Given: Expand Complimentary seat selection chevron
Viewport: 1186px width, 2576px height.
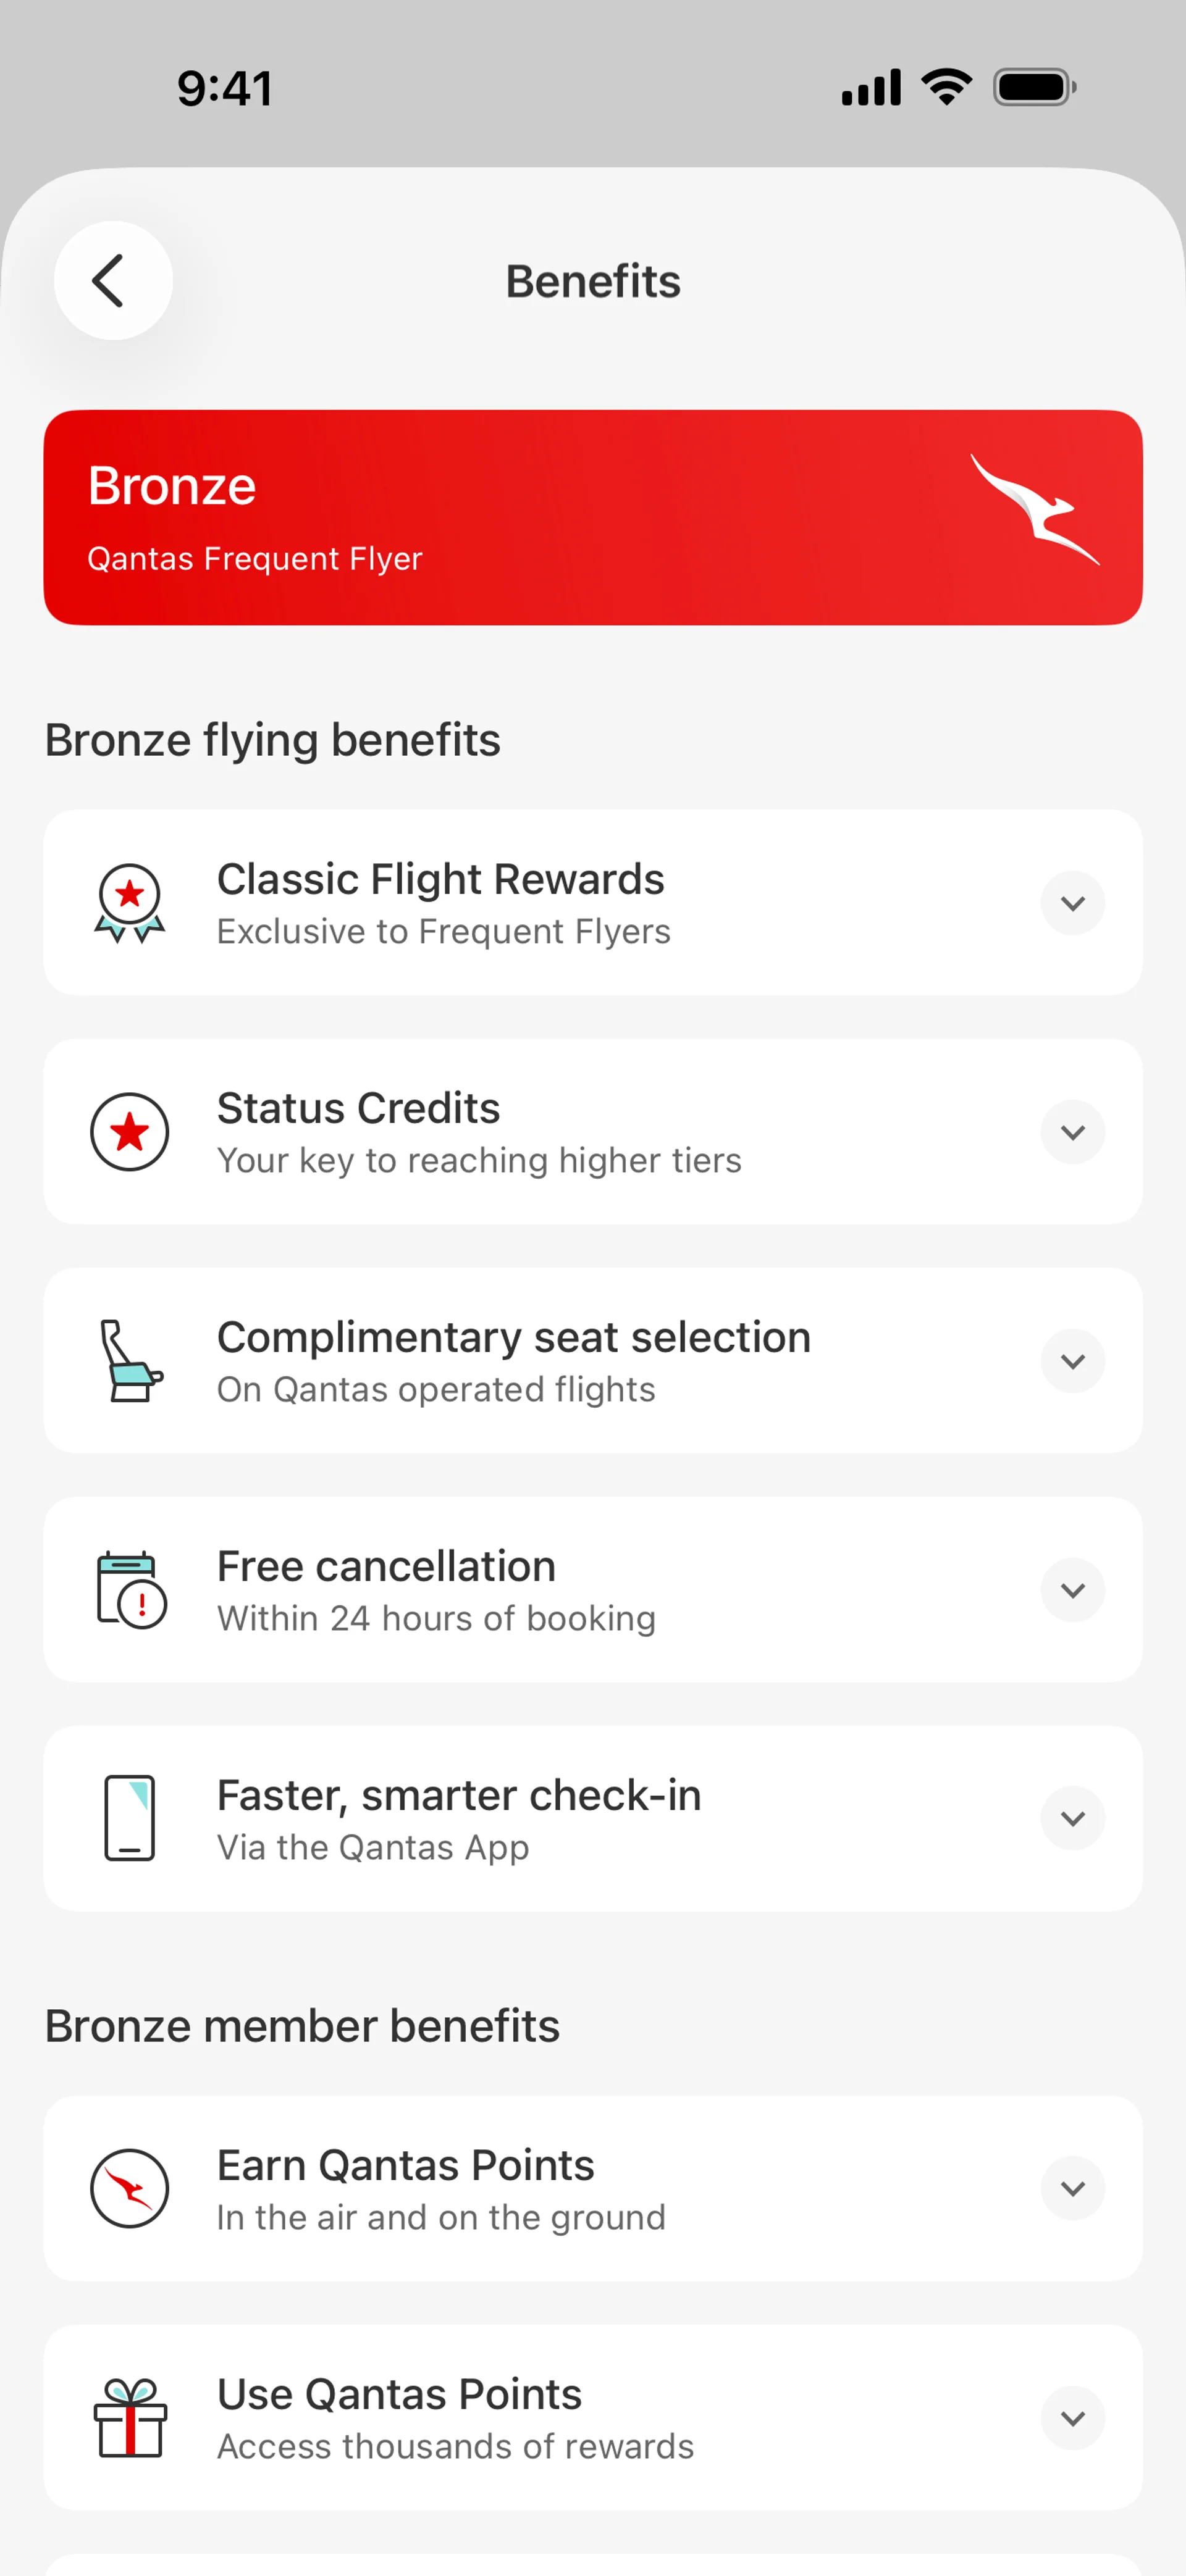Looking at the screenshot, I should click(x=1072, y=1361).
